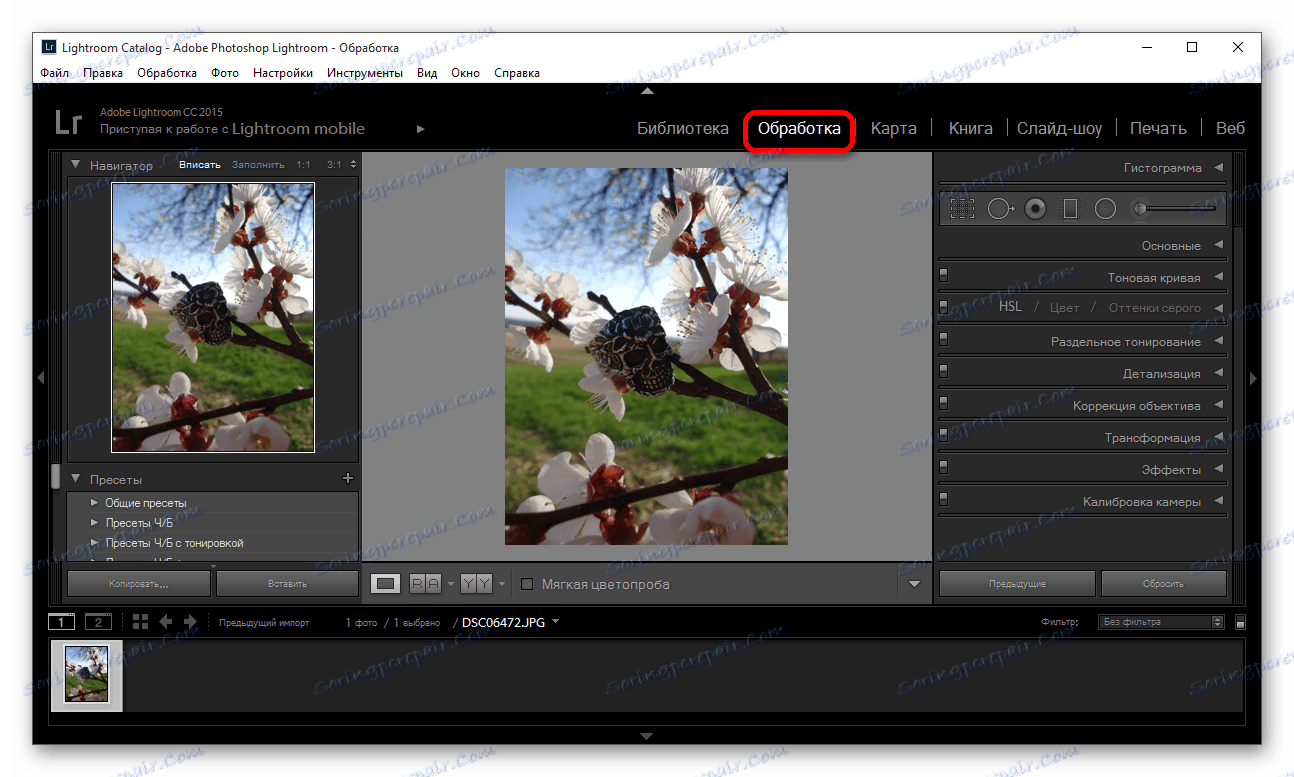This screenshot has height=777, width=1294.
Task: Expand the Tone Curve panel arrow
Action: coord(1219,277)
